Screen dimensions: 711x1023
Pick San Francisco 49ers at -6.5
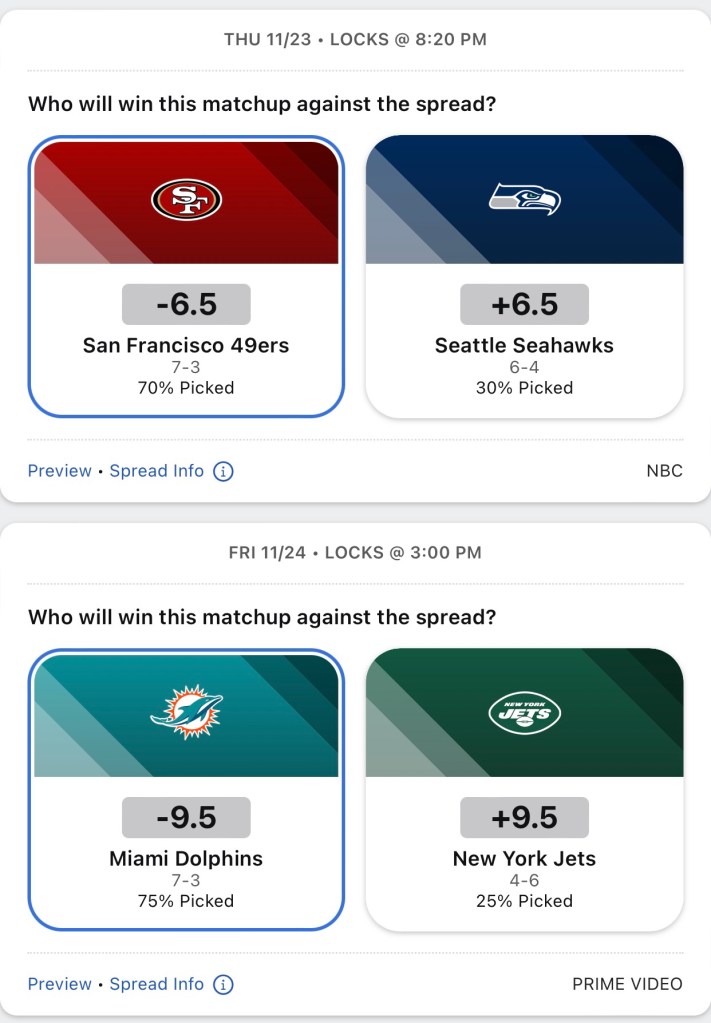point(186,345)
